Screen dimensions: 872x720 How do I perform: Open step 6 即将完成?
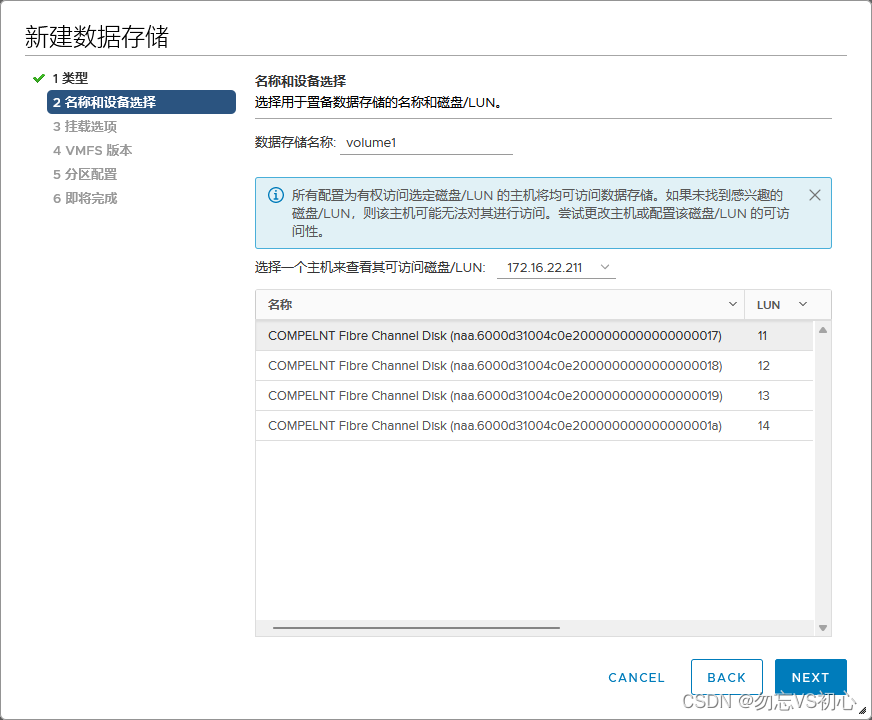click(85, 199)
